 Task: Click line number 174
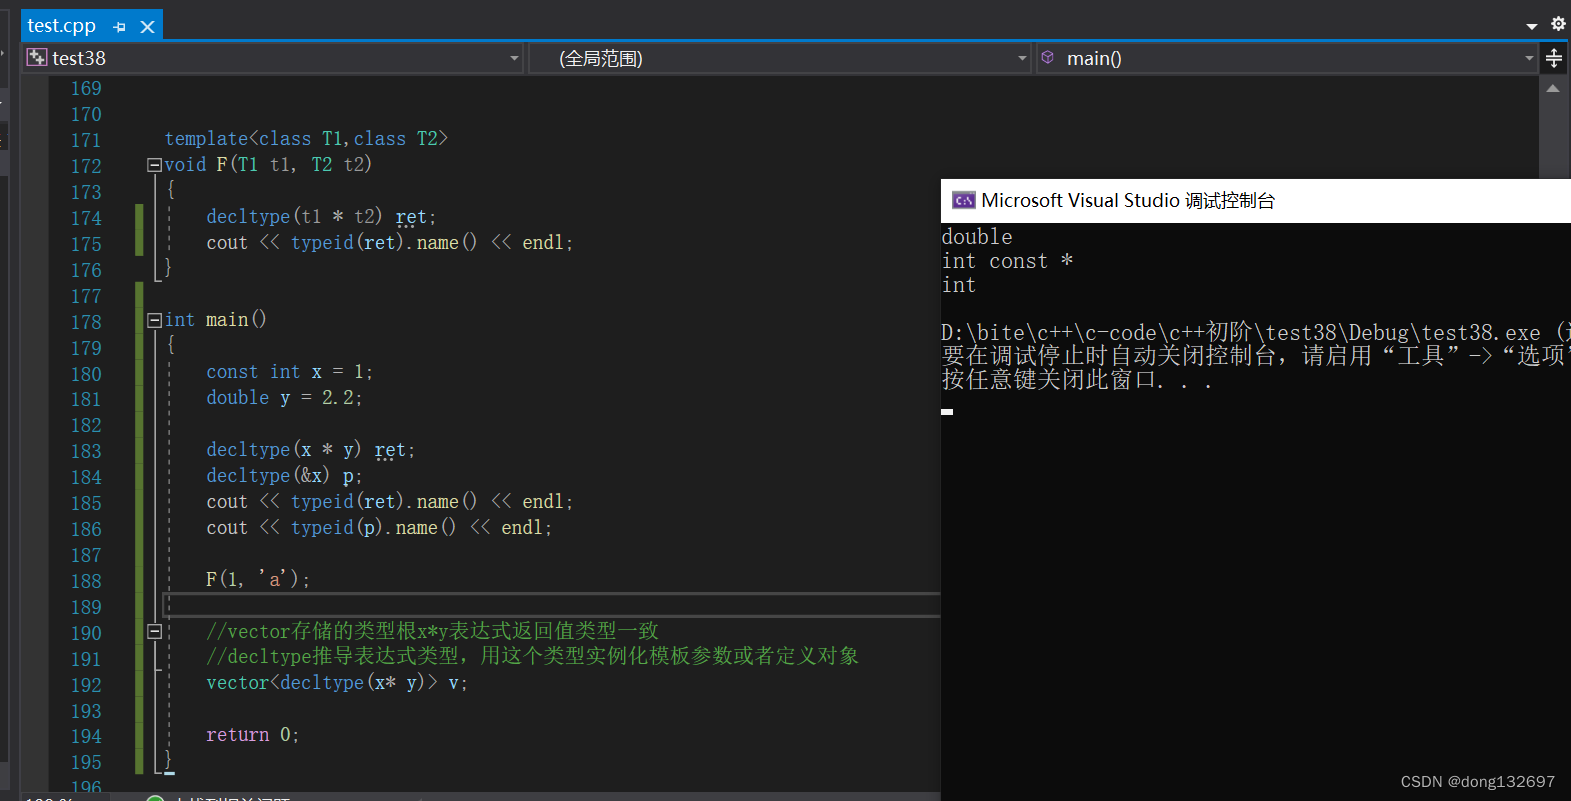pyautogui.click(x=86, y=218)
